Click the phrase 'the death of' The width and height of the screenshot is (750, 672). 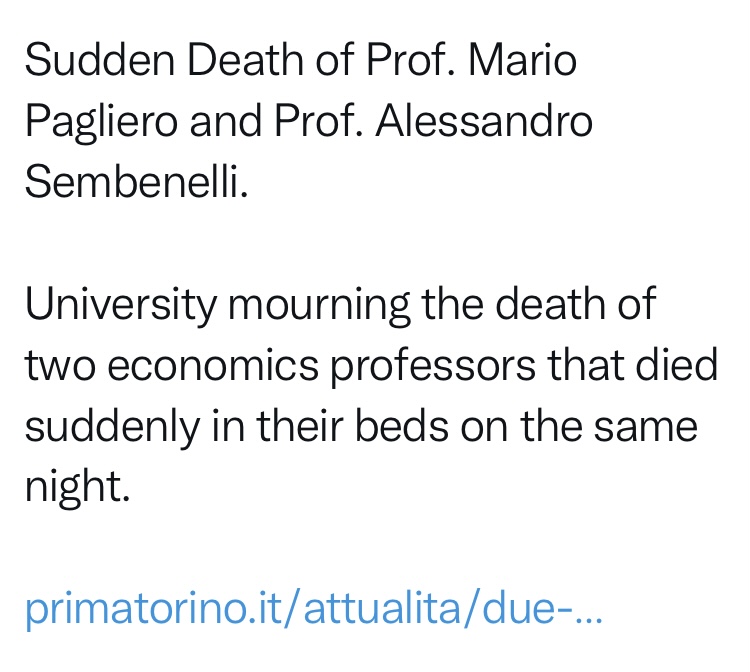539,304
